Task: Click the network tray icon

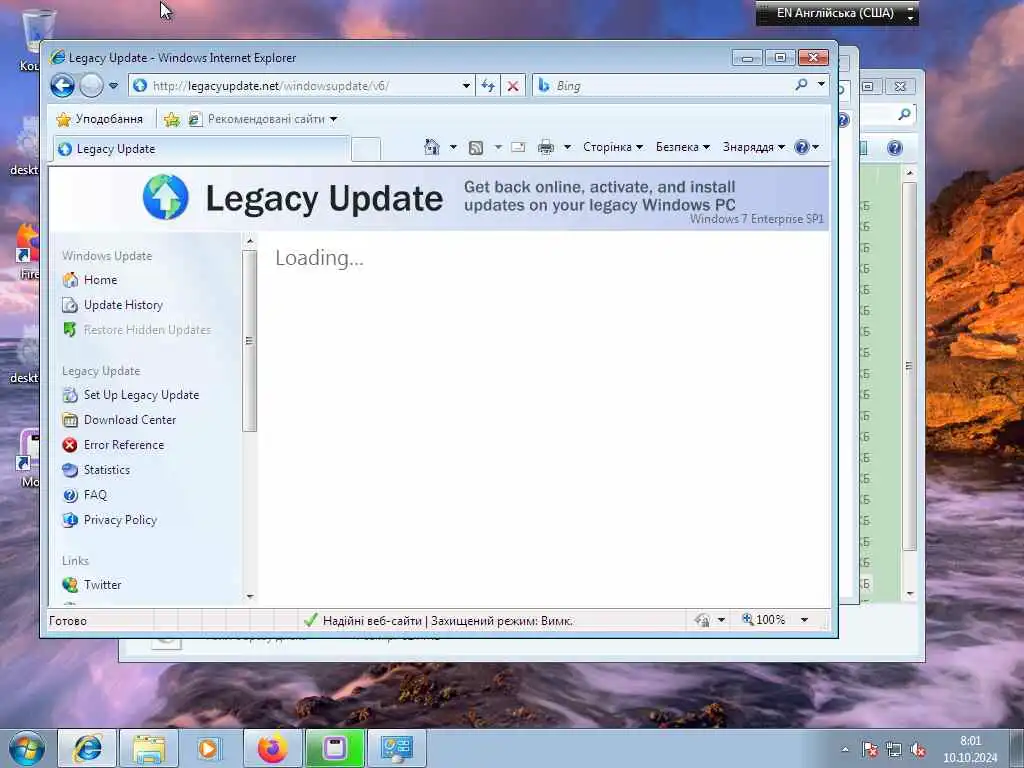Action: pyautogui.click(x=893, y=750)
